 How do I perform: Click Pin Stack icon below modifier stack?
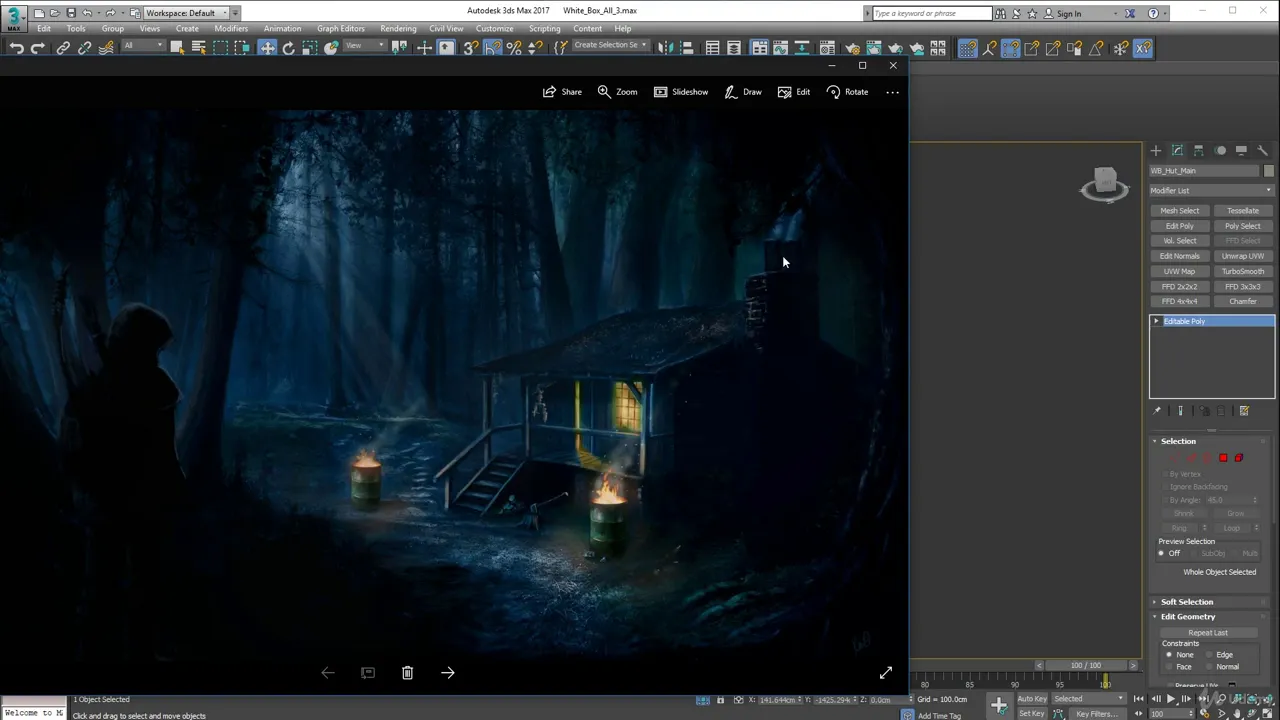(1157, 411)
